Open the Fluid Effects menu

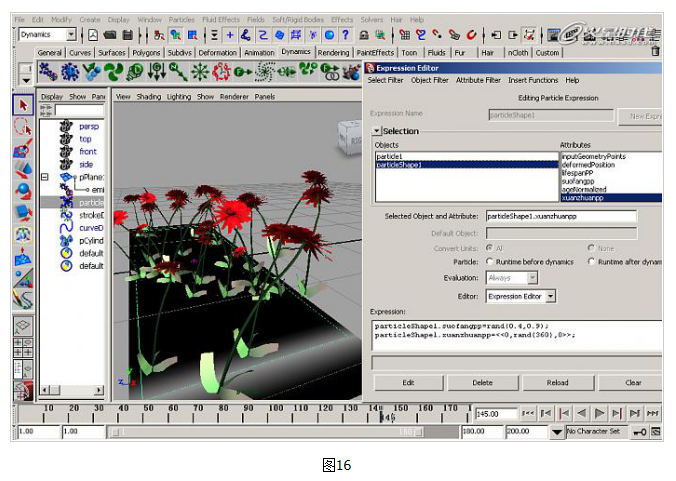221,19
